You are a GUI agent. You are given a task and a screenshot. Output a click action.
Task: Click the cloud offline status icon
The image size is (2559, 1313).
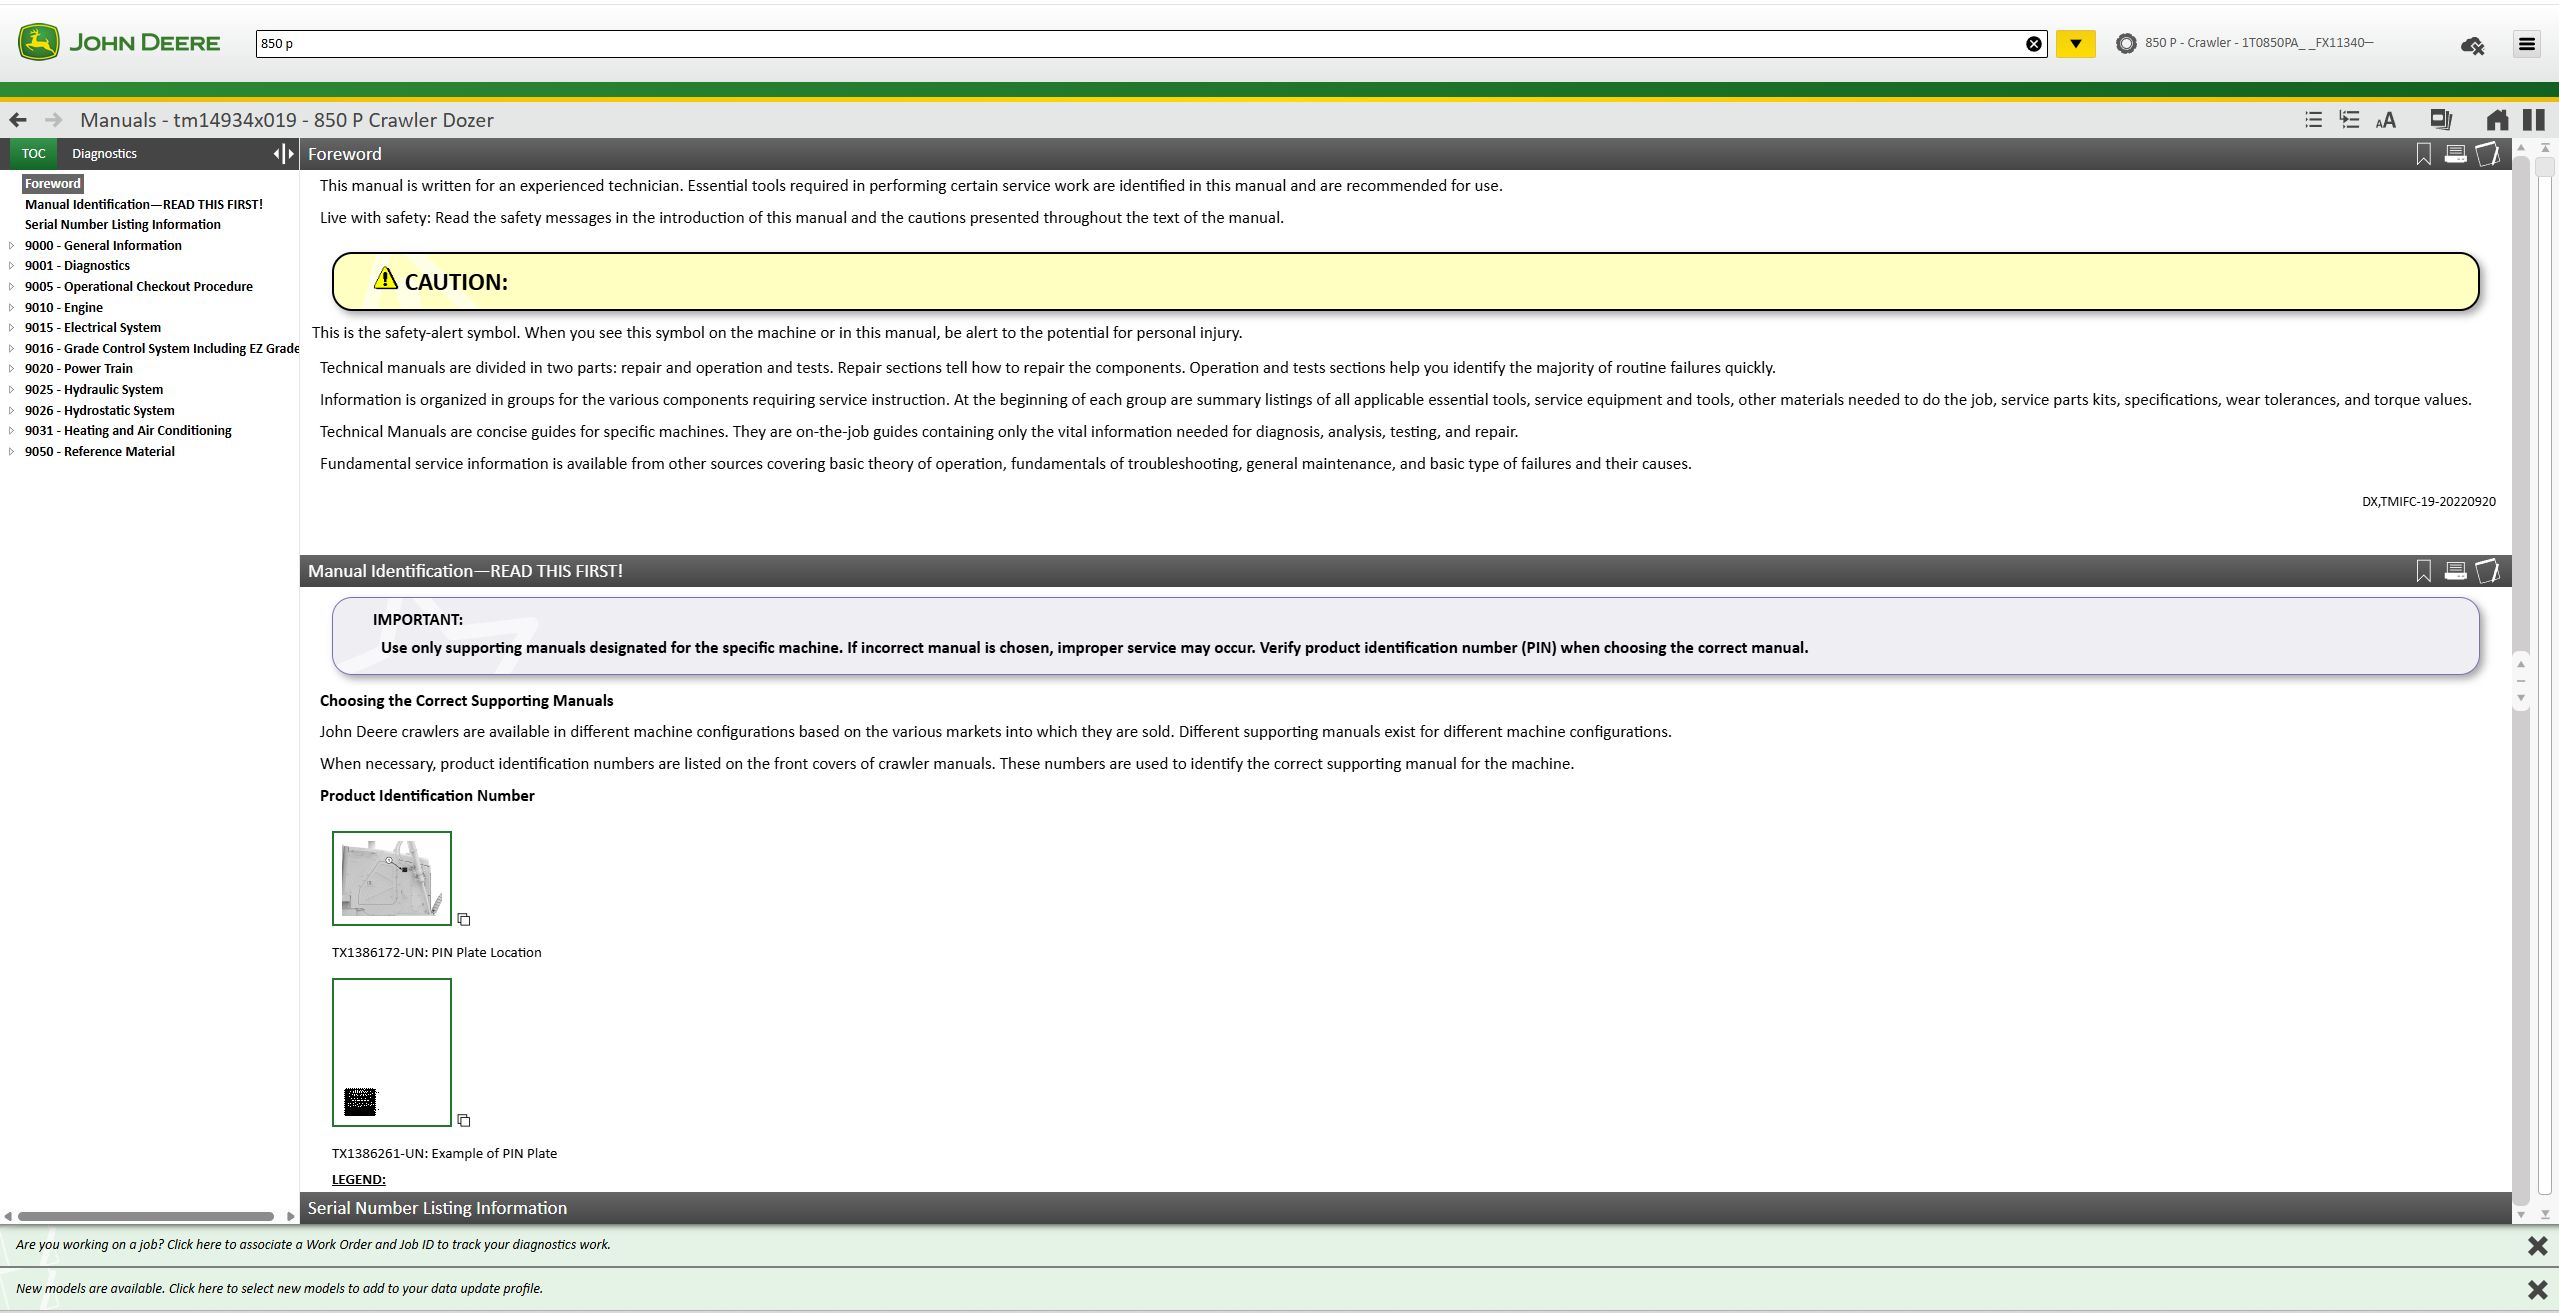pyautogui.click(x=2472, y=45)
